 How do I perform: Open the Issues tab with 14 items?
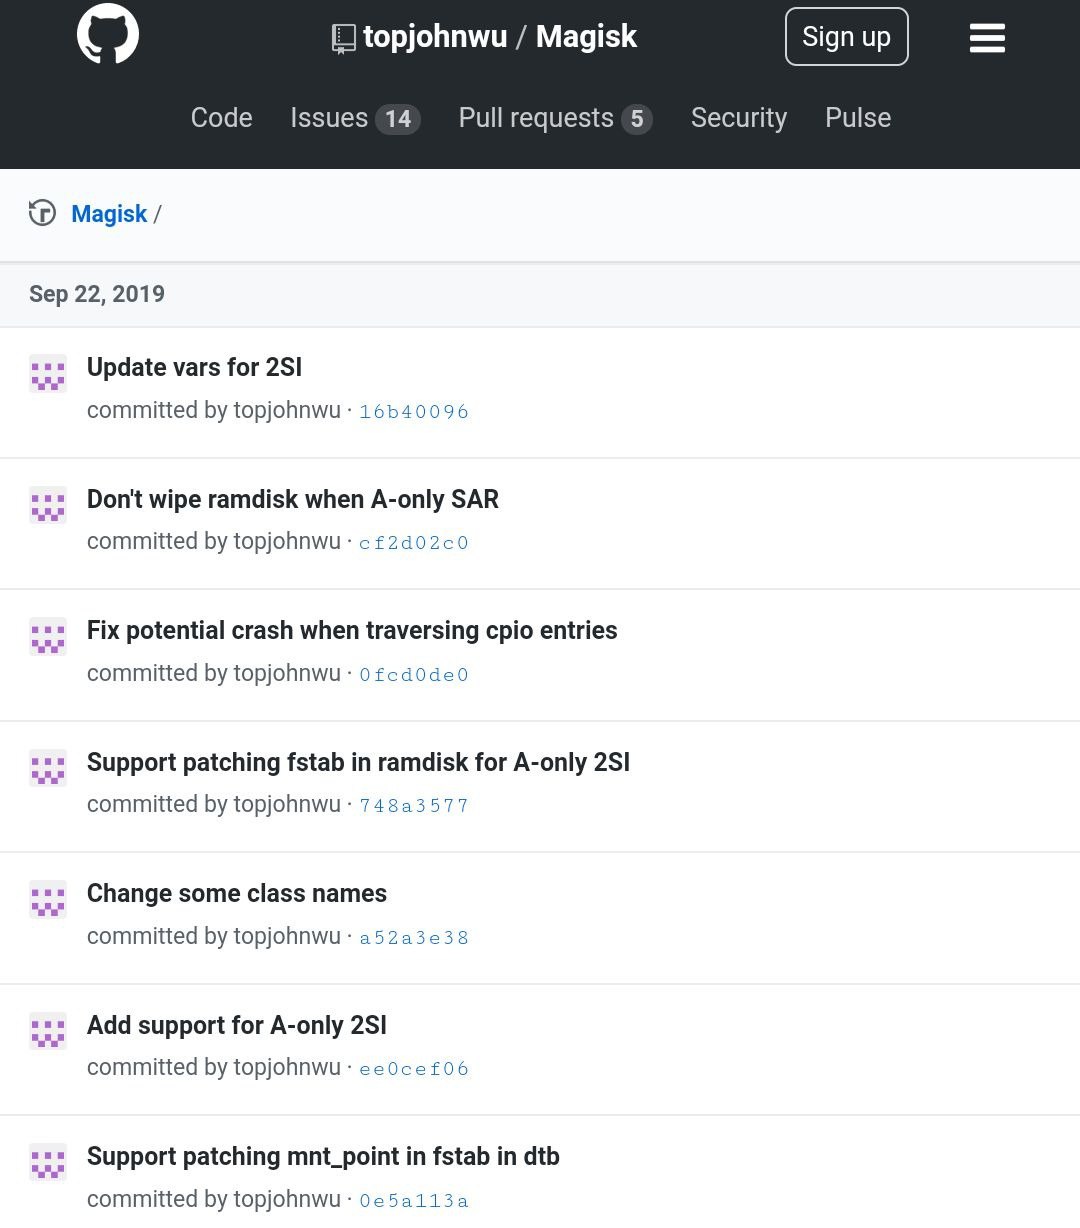click(355, 118)
